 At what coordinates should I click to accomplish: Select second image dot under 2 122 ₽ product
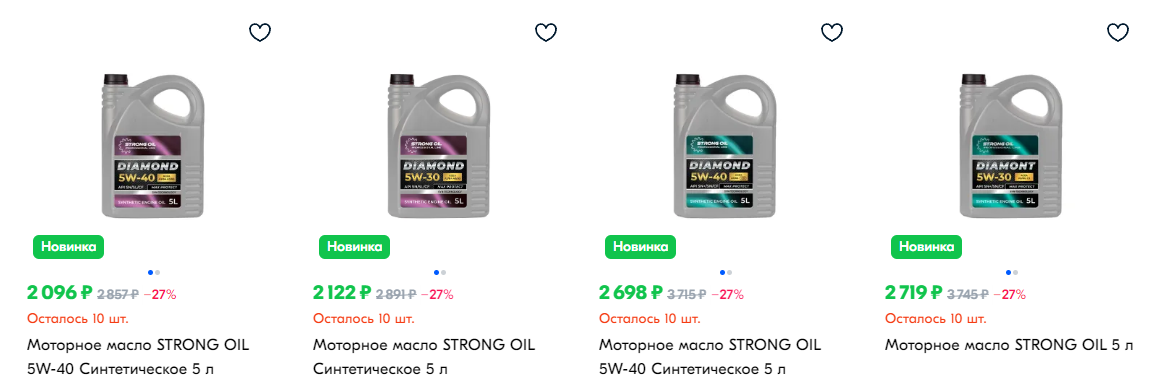point(443,273)
